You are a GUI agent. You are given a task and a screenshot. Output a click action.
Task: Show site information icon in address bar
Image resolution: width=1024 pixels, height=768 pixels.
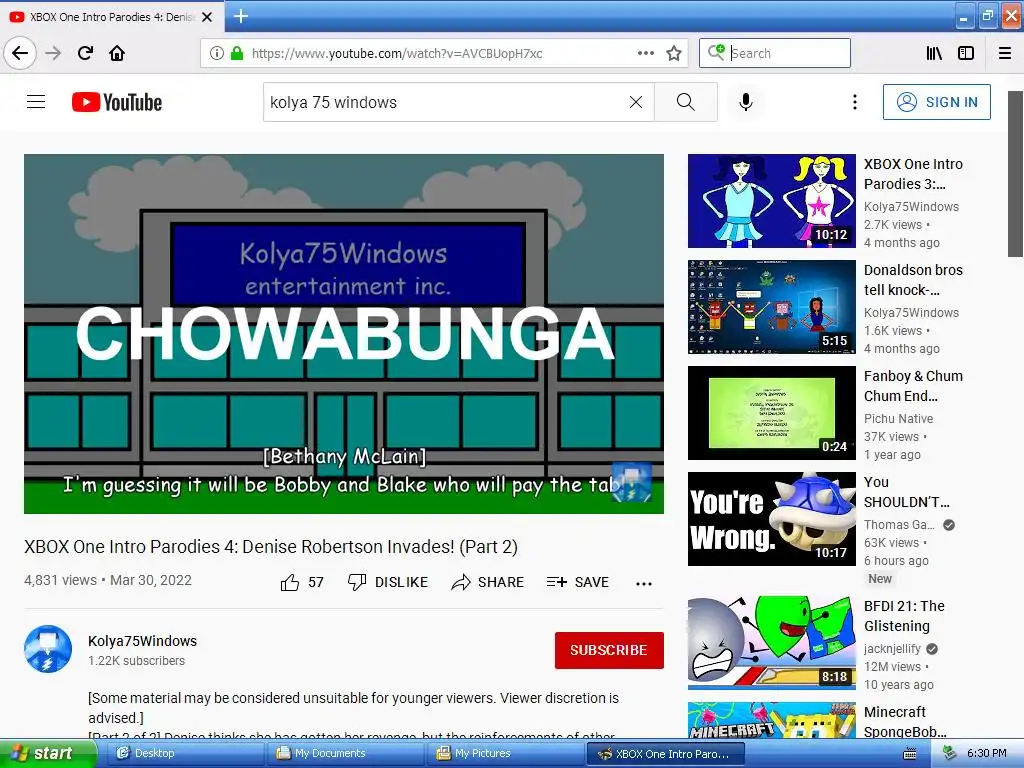point(216,53)
